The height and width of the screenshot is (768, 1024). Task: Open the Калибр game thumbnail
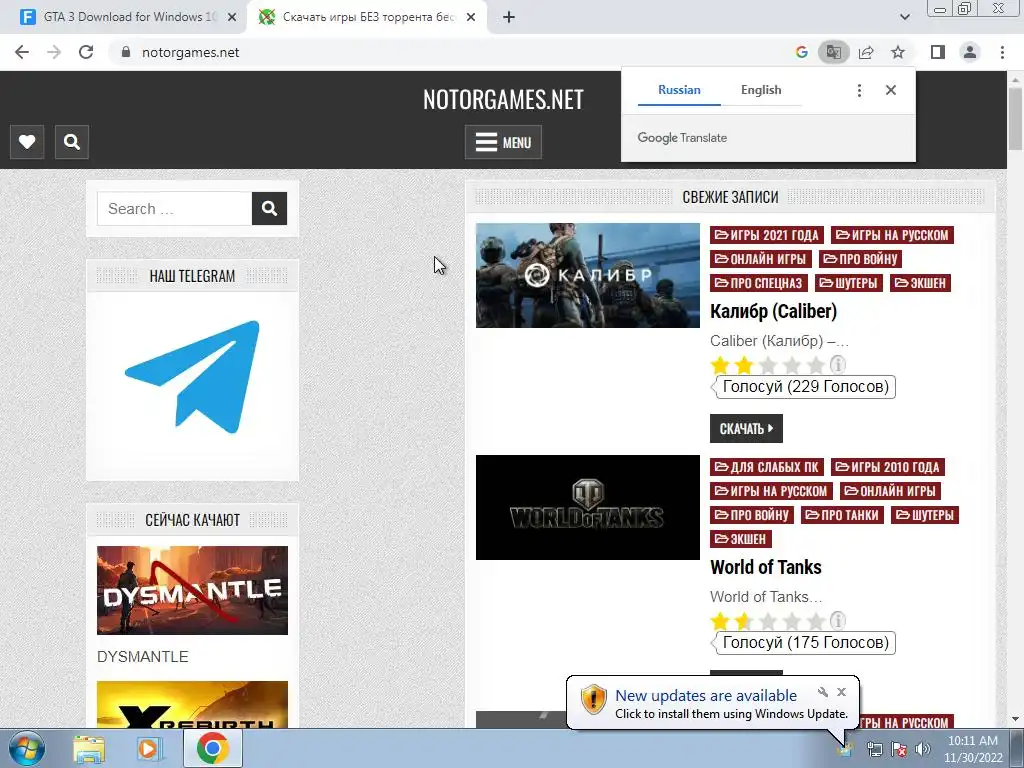tap(587, 275)
